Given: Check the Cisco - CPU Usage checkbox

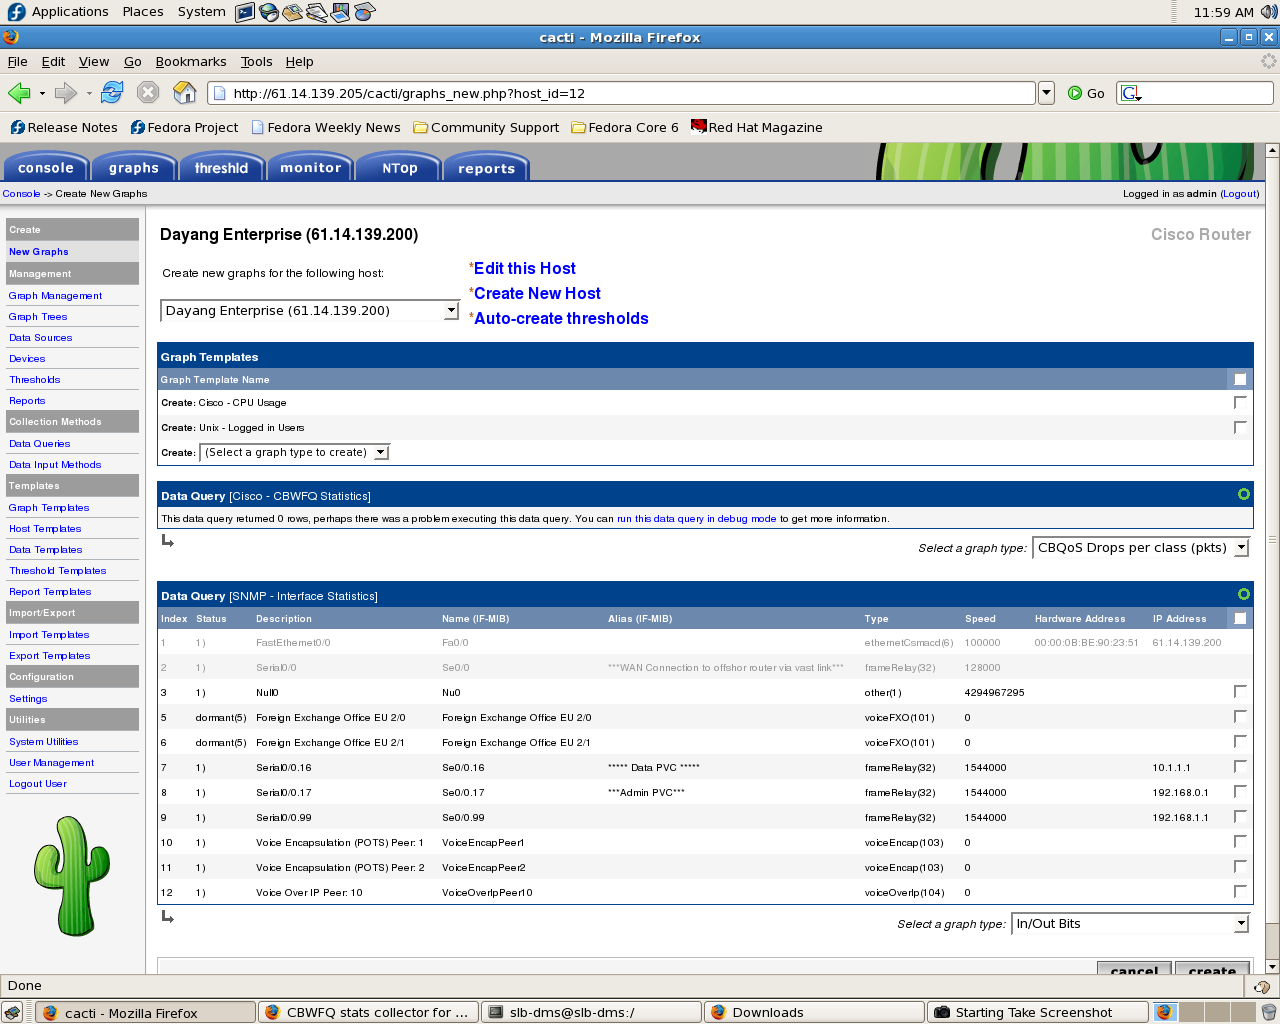Looking at the screenshot, I should tap(1240, 402).
